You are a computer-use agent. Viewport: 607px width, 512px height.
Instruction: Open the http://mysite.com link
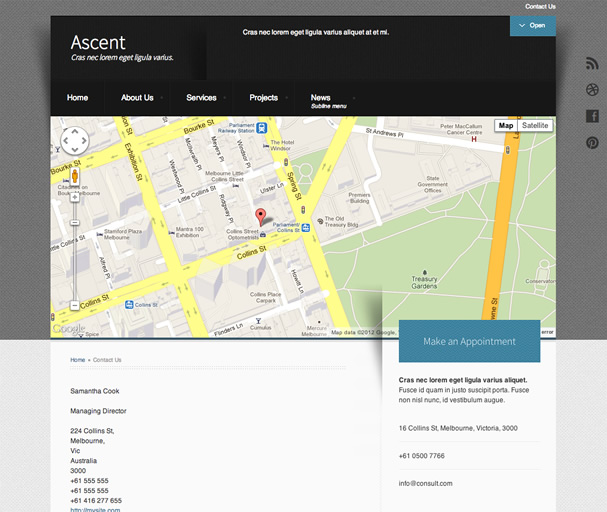click(x=95, y=509)
